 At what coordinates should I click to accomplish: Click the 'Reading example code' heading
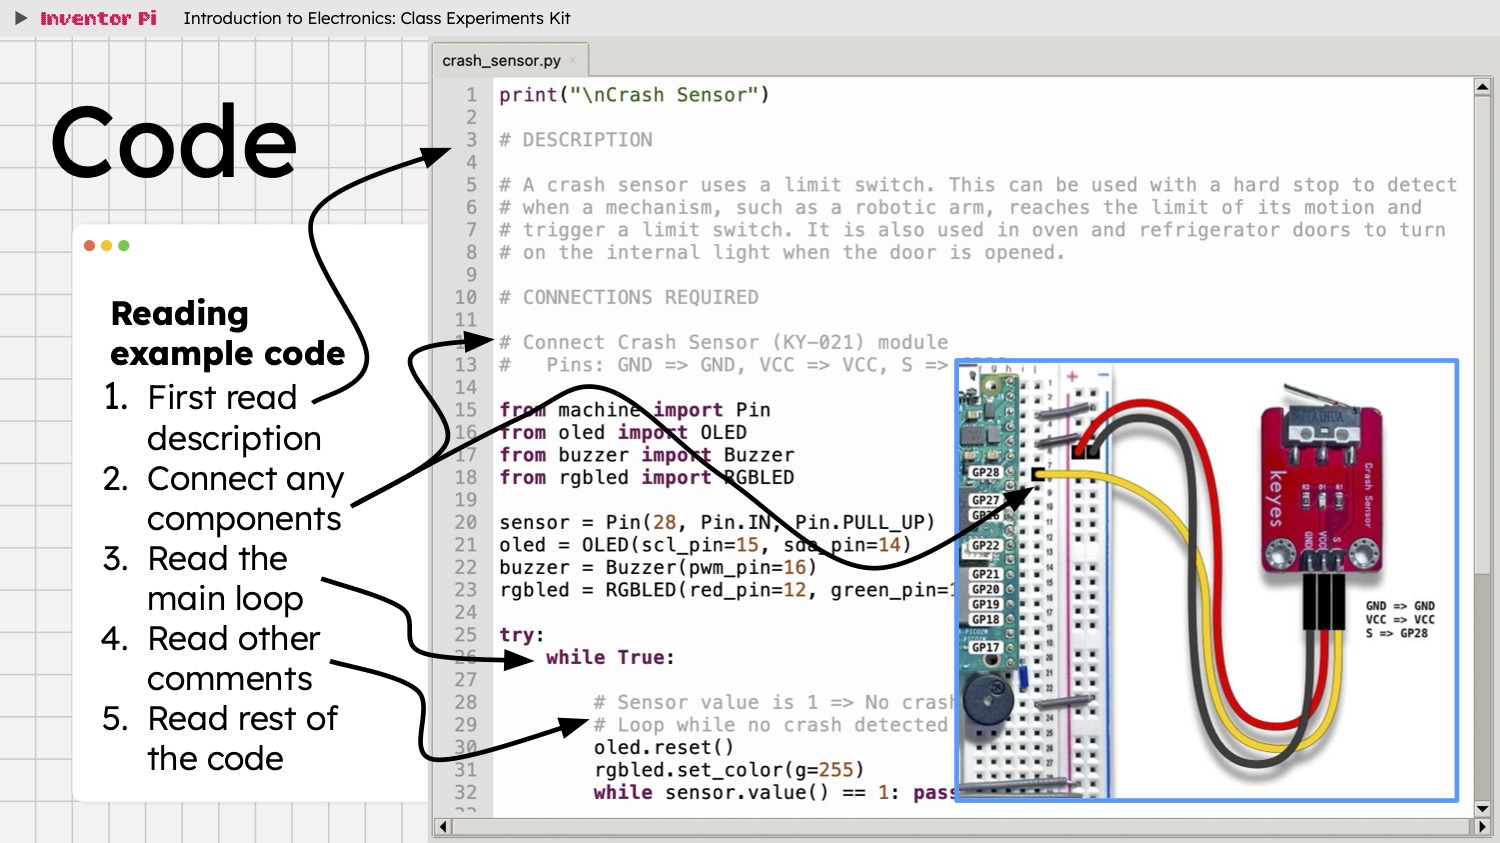coord(228,333)
